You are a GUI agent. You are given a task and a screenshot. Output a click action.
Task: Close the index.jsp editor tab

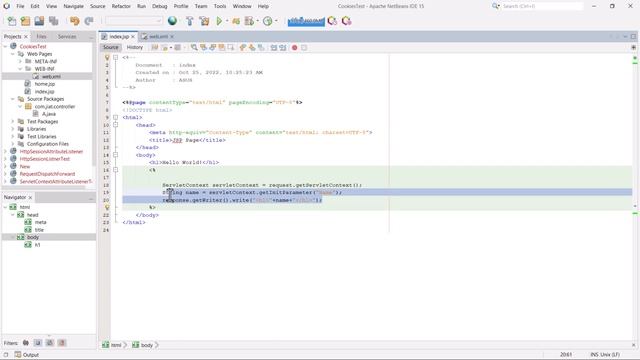coord(133,37)
